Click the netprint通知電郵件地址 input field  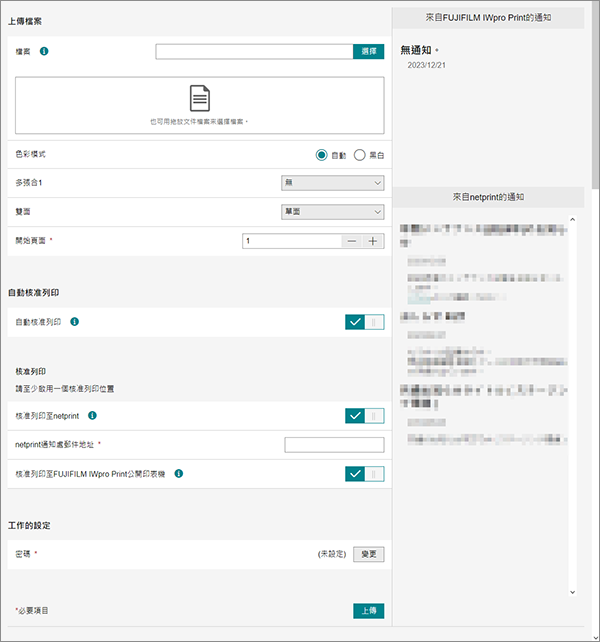click(334, 445)
